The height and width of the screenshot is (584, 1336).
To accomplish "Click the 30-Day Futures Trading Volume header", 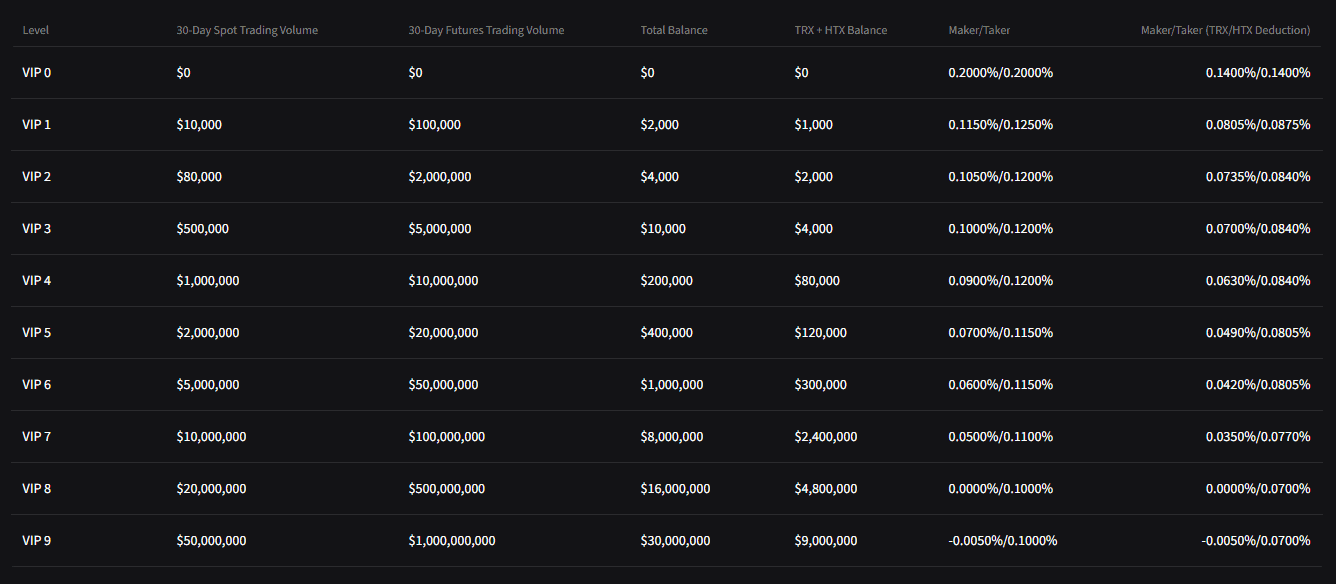I will coord(485,30).
